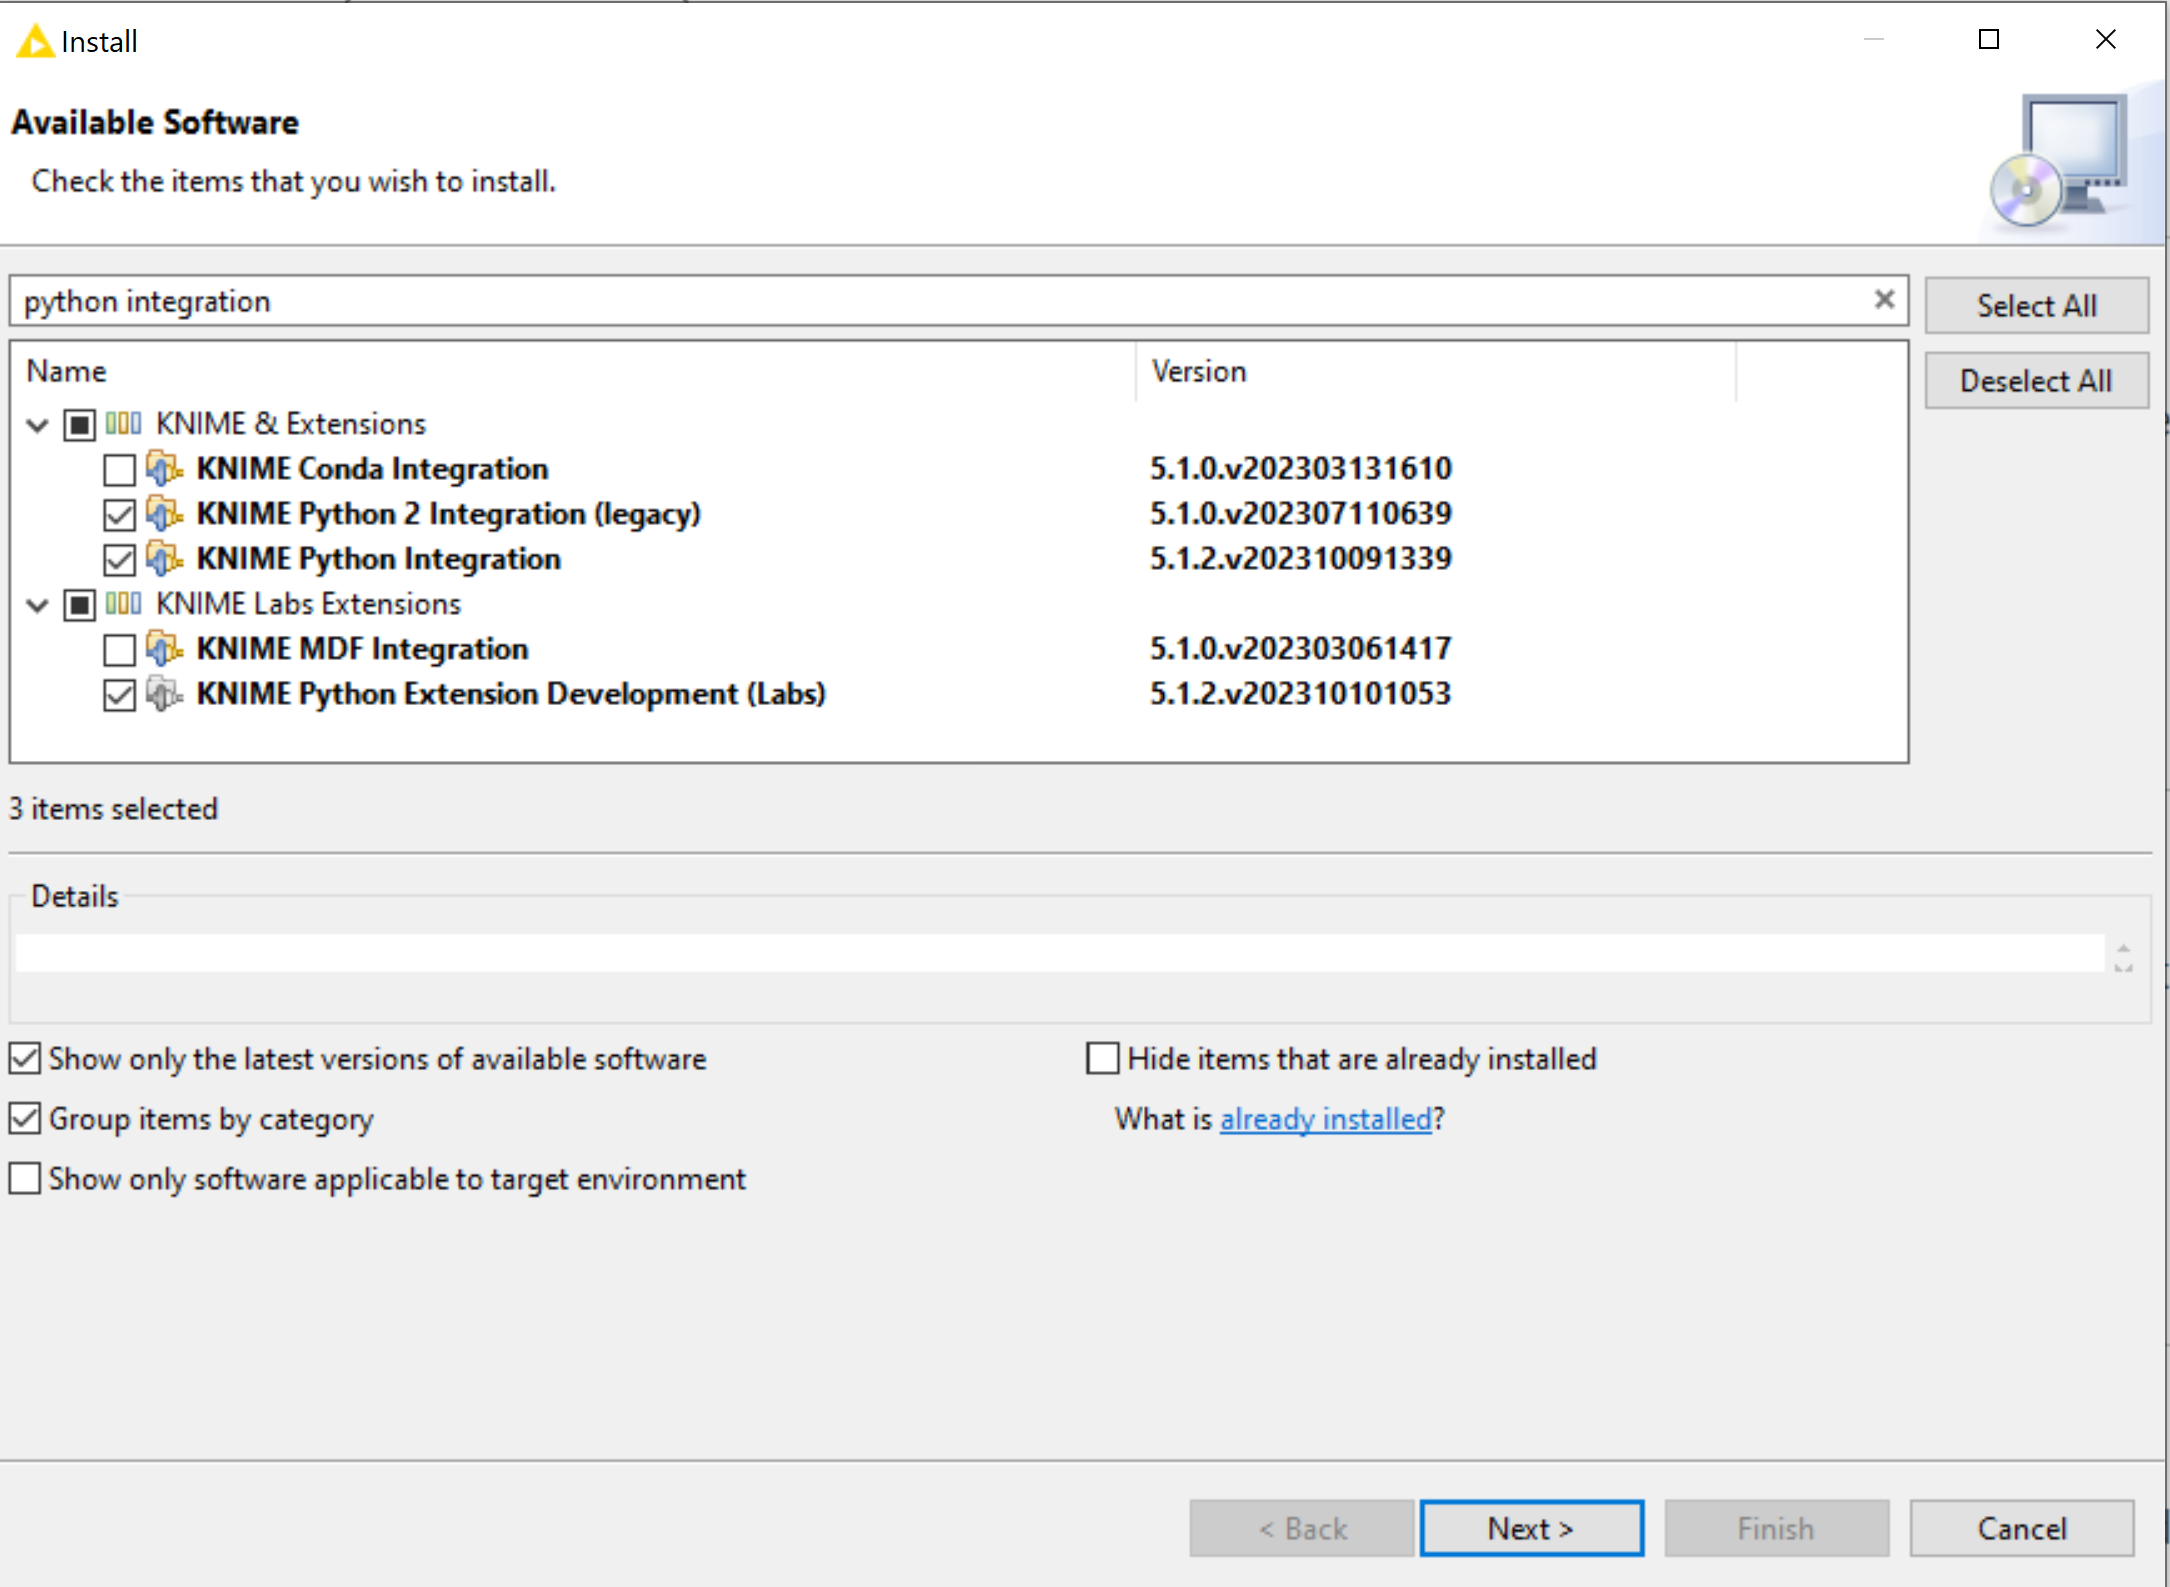Click the Version column header

click(1198, 371)
